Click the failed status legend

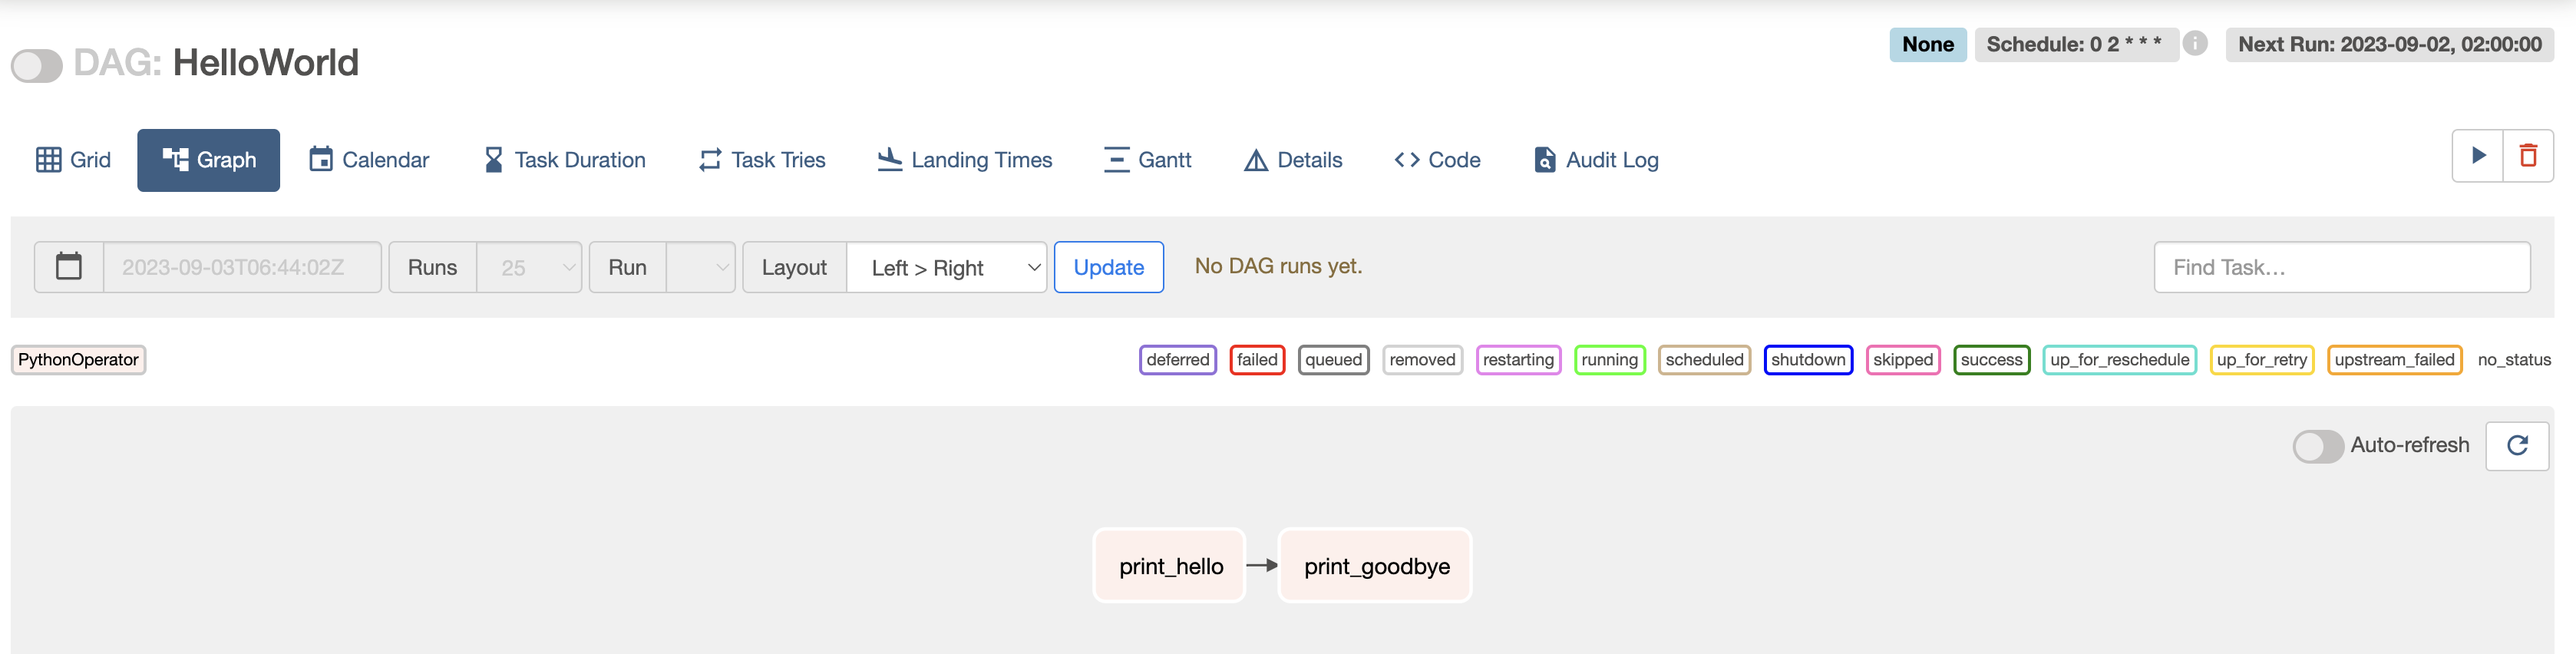coord(1257,360)
